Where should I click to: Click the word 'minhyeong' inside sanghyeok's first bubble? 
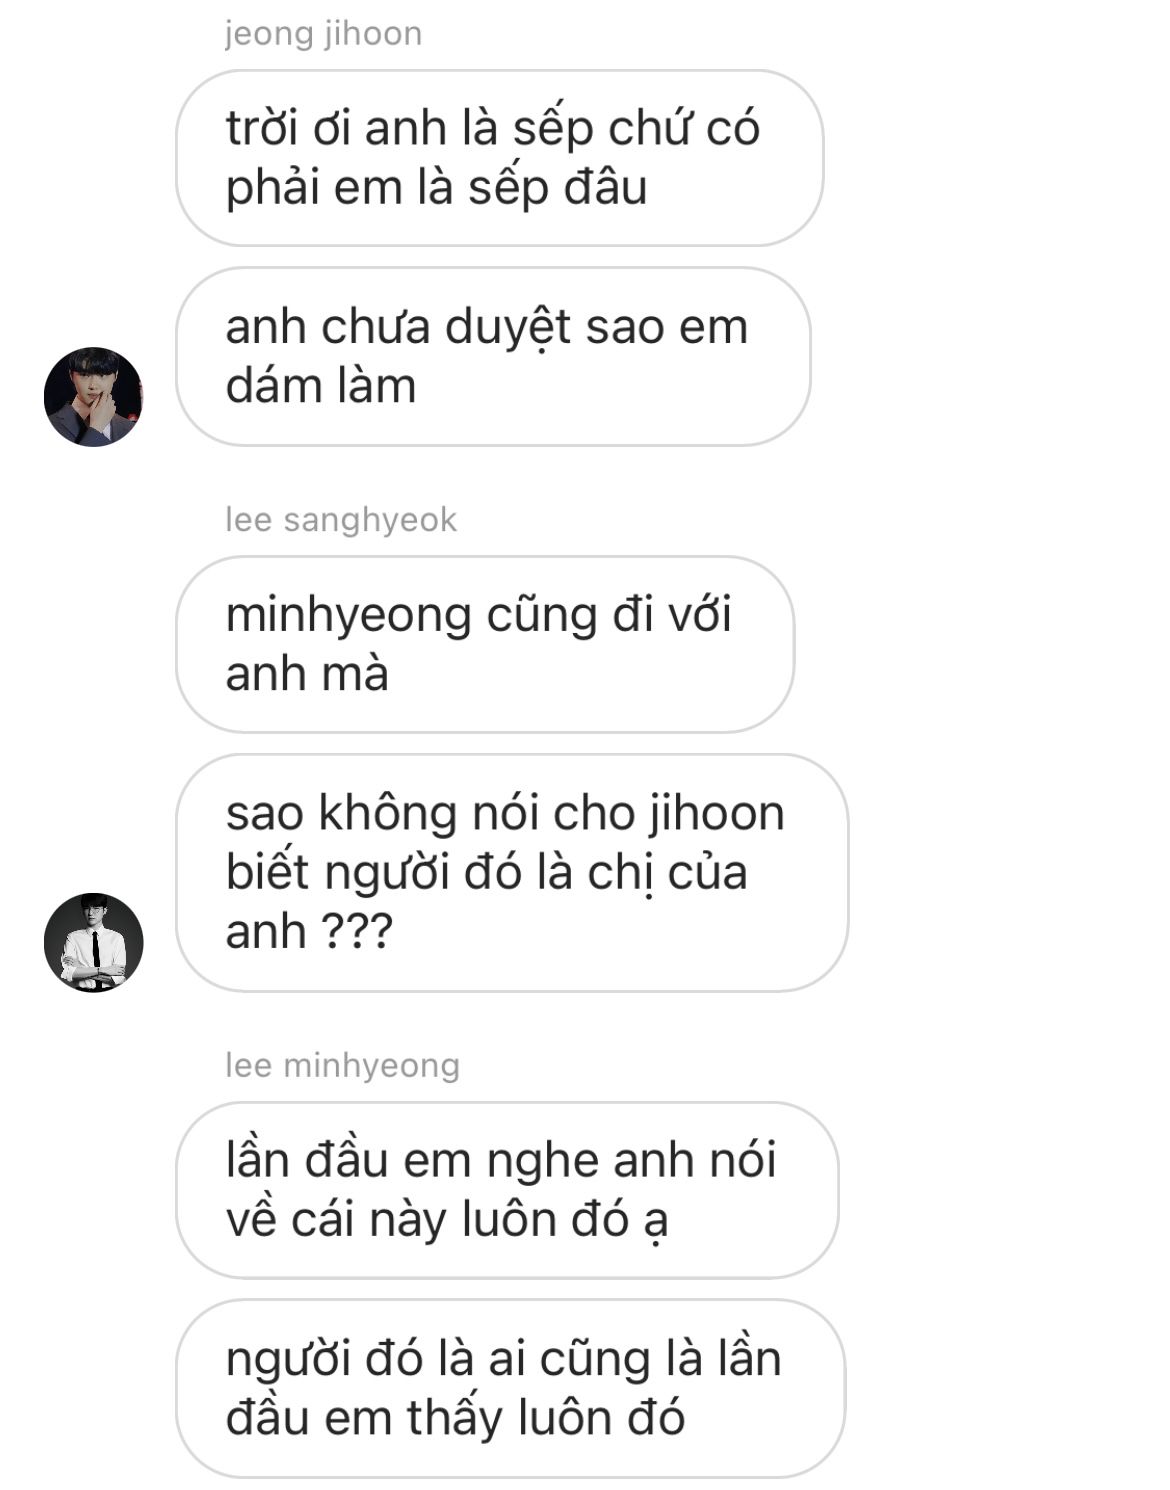tap(348, 617)
